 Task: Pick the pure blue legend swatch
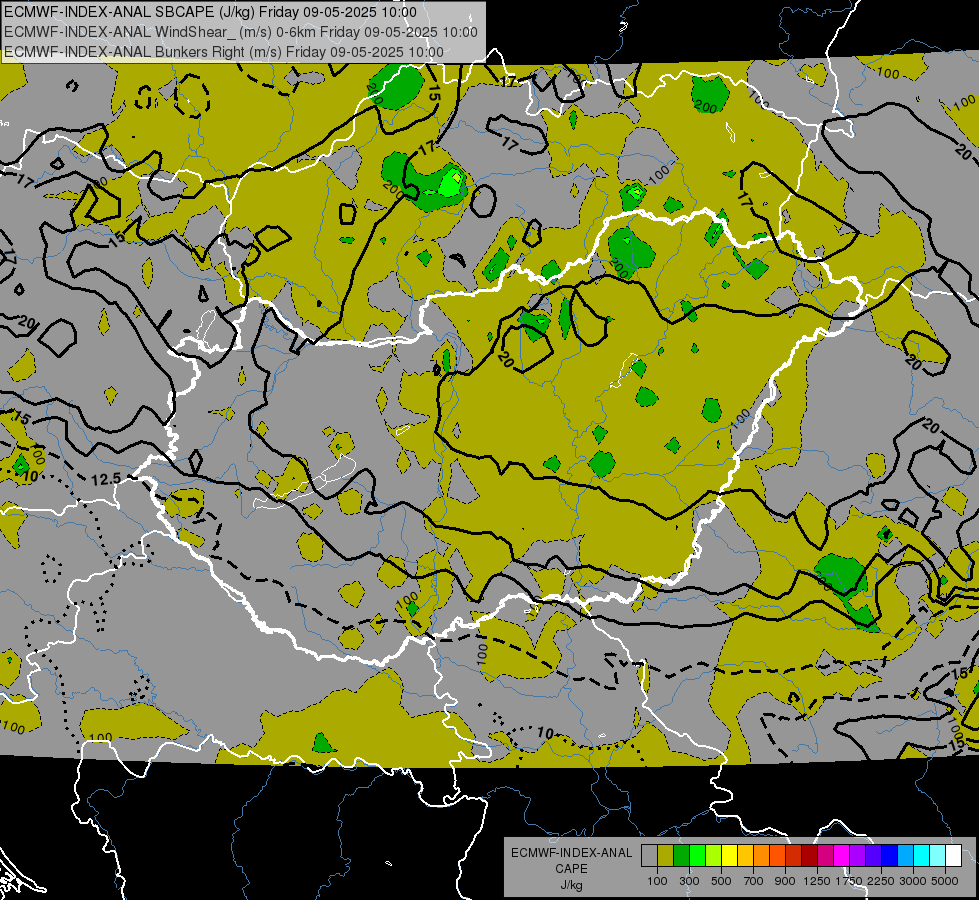click(x=890, y=856)
